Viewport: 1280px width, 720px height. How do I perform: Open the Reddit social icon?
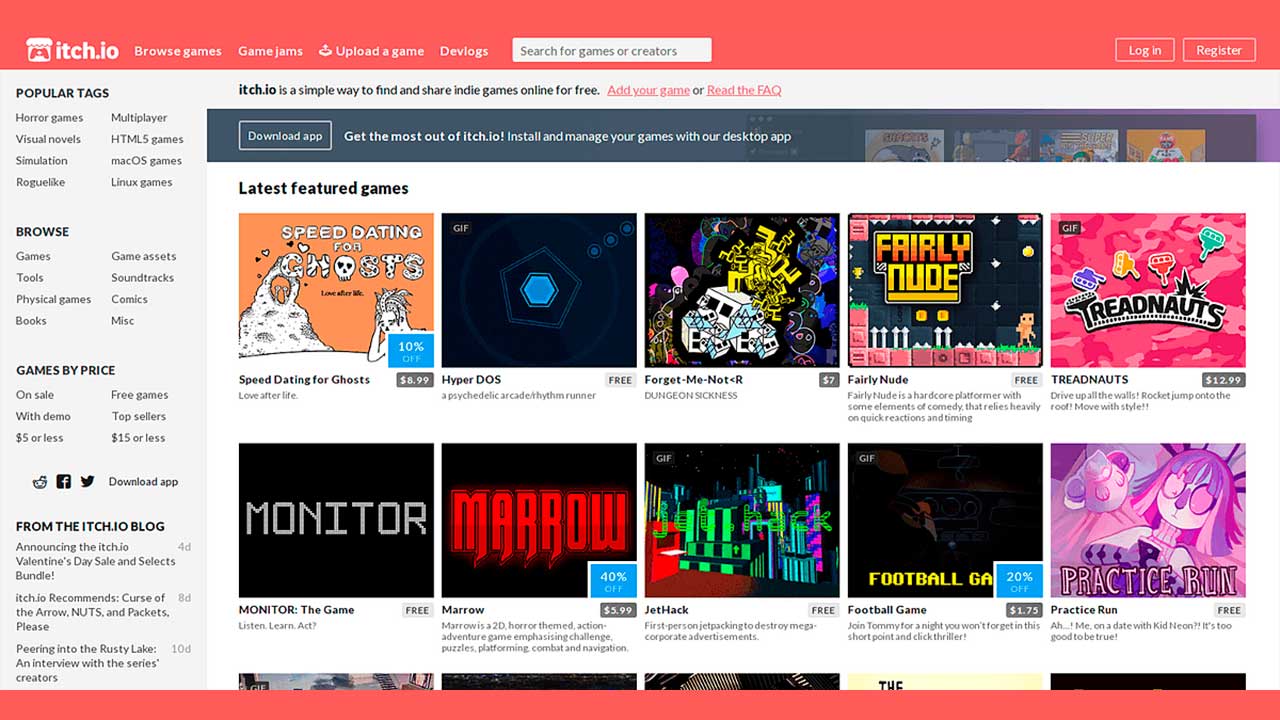pyautogui.click(x=40, y=482)
